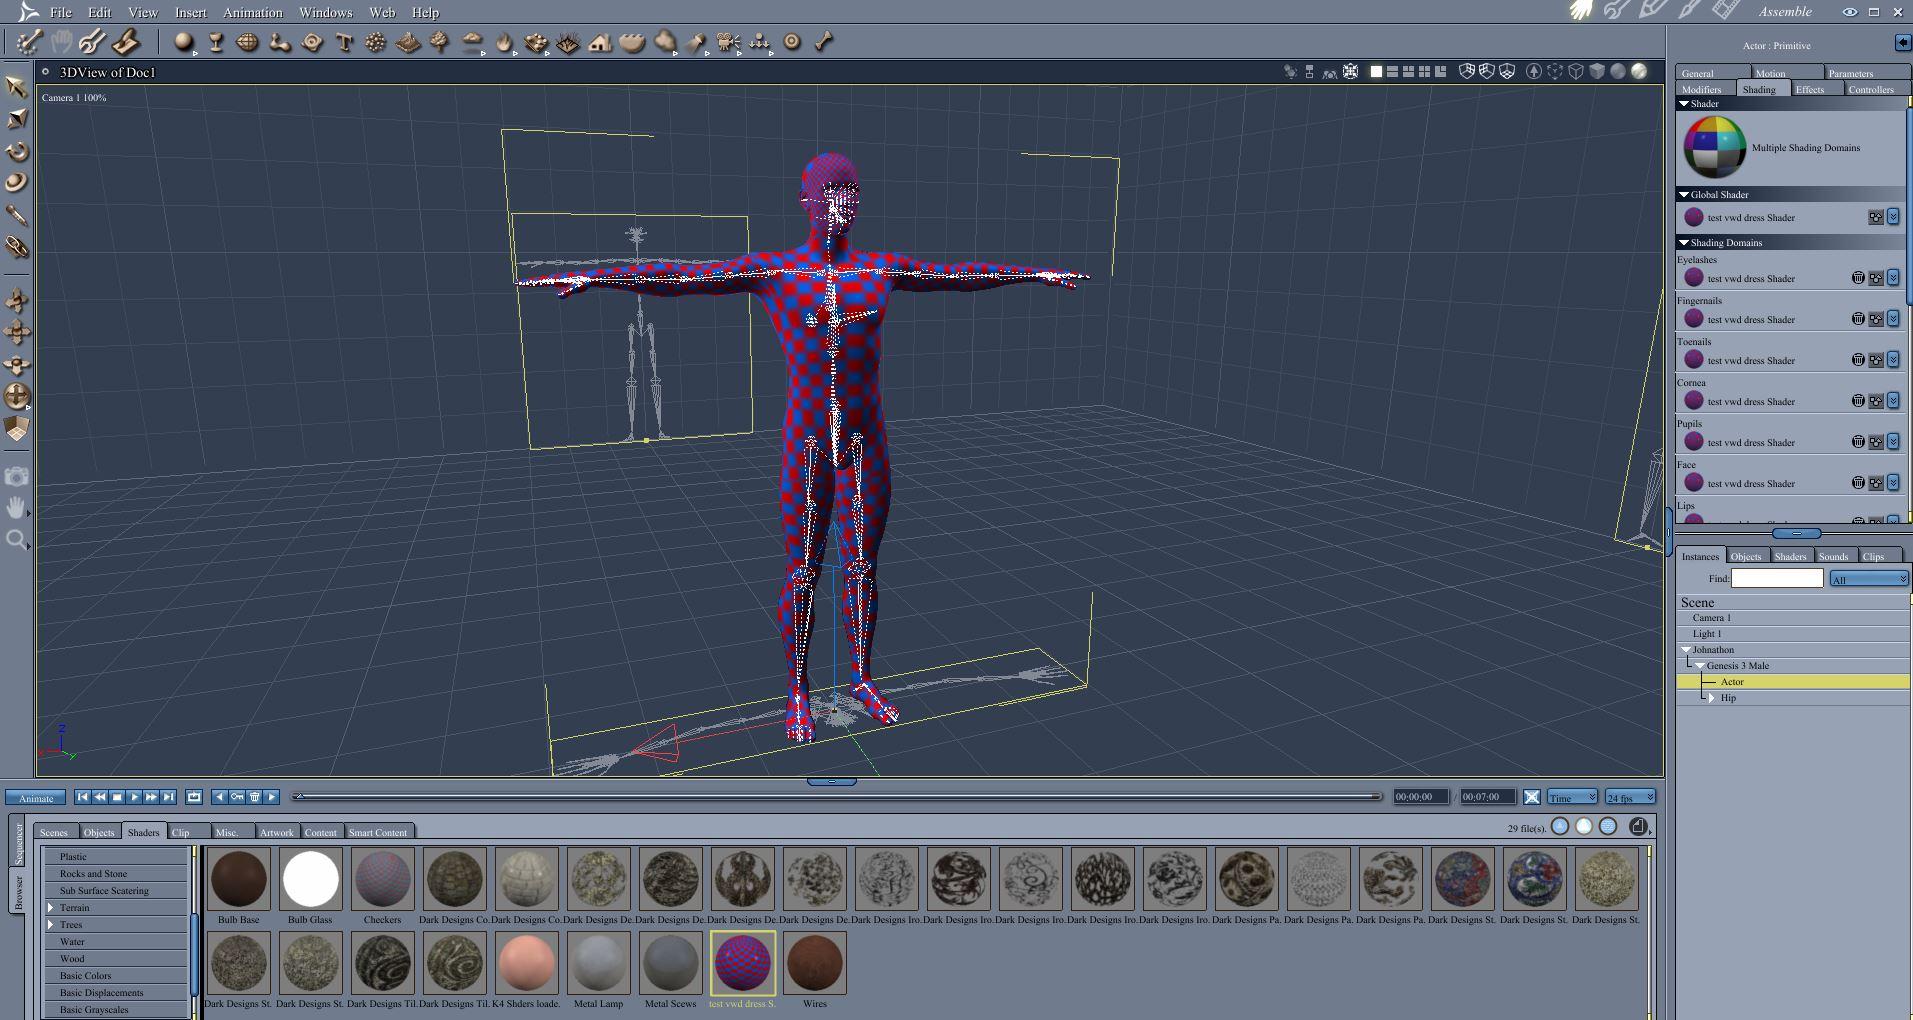
Task: Click the Multiple Shading Domains preview sphere
Action: (1715, 148)
